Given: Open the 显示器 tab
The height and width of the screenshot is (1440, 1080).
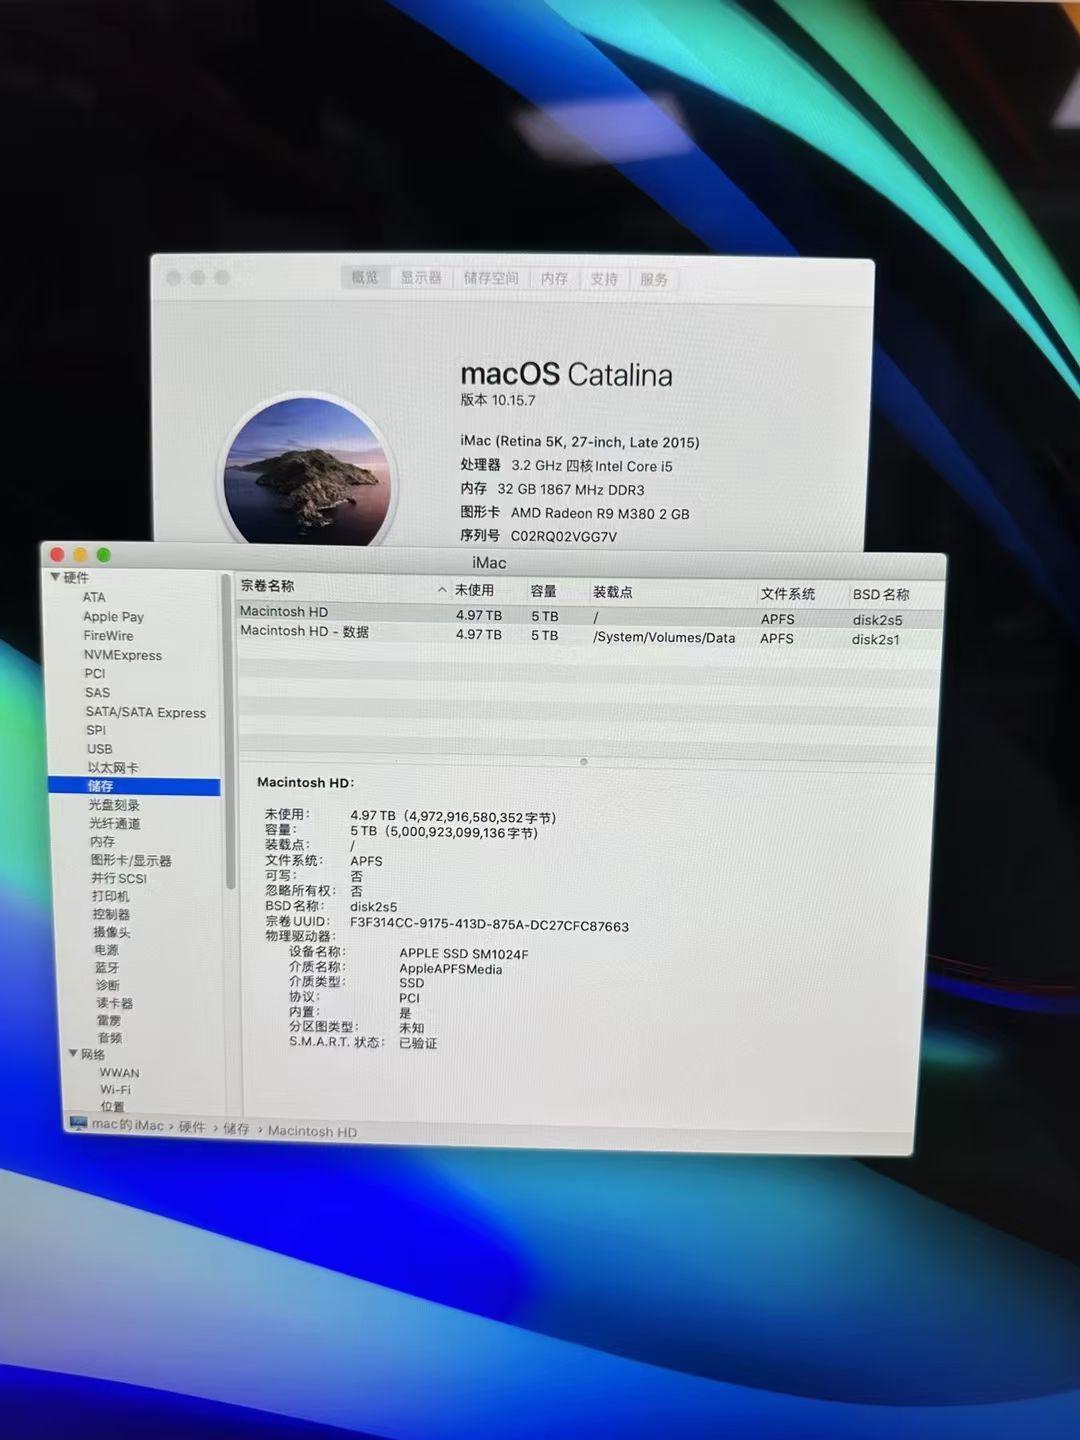Looking at the screenshot, I should pyautogui.click(x=421, y=277).
